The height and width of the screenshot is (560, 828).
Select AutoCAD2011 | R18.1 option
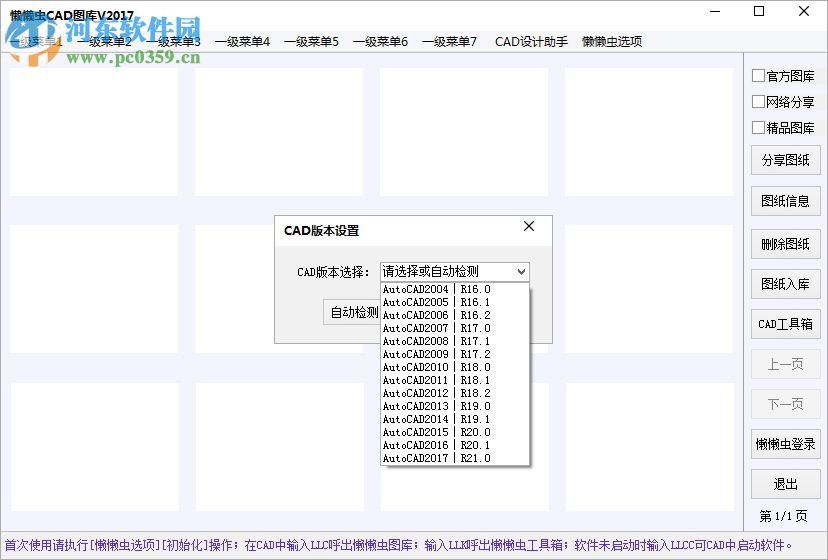pos(455,380)
